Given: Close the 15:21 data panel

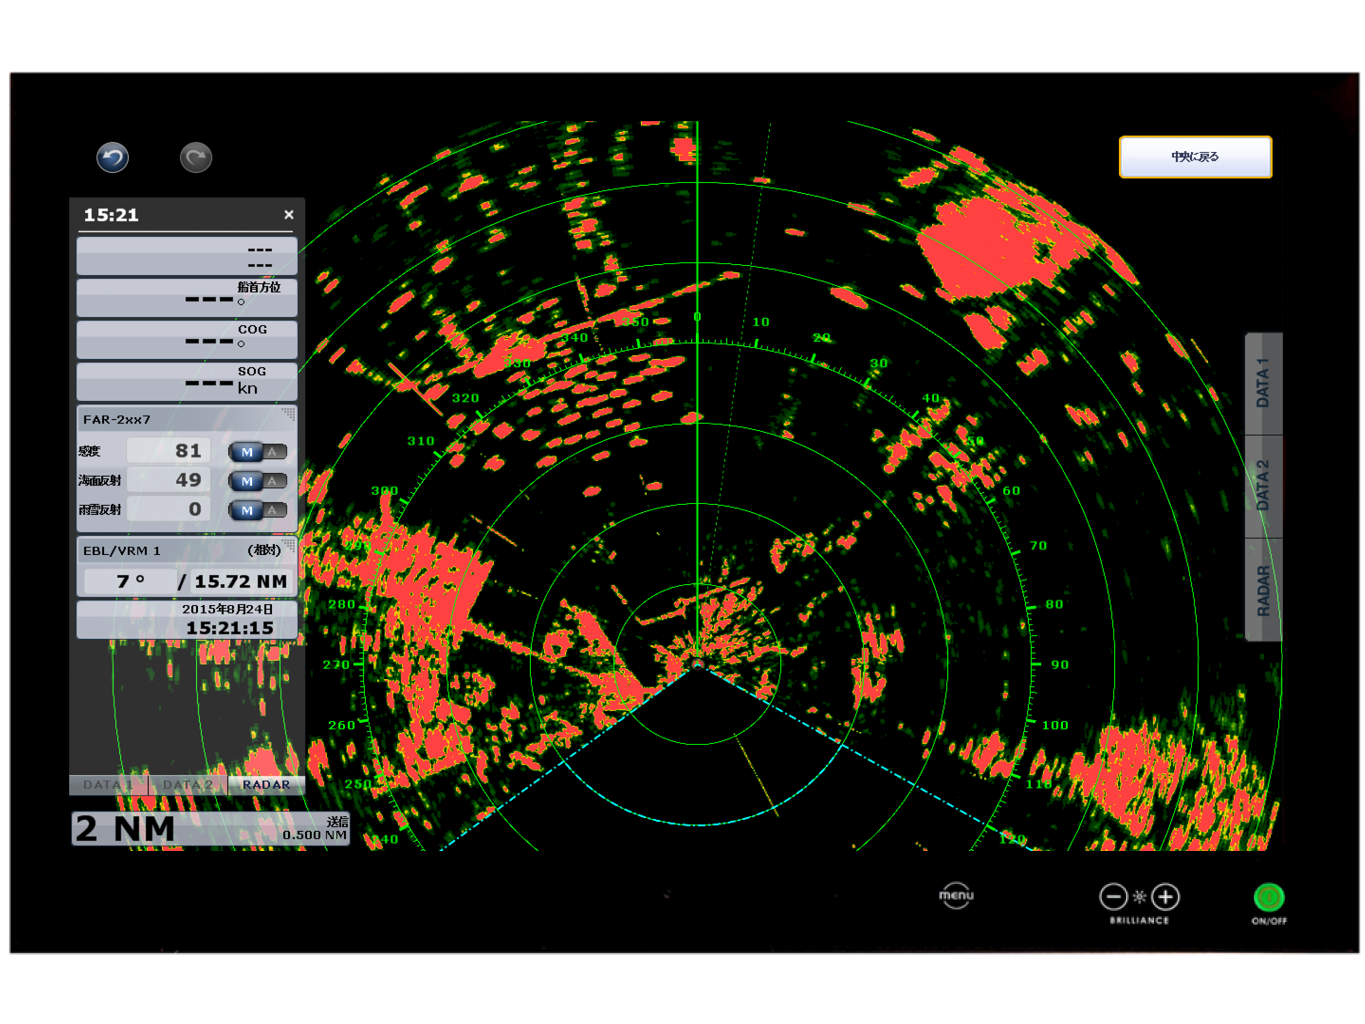Looking at the screenshot, I should coord(289,215).
